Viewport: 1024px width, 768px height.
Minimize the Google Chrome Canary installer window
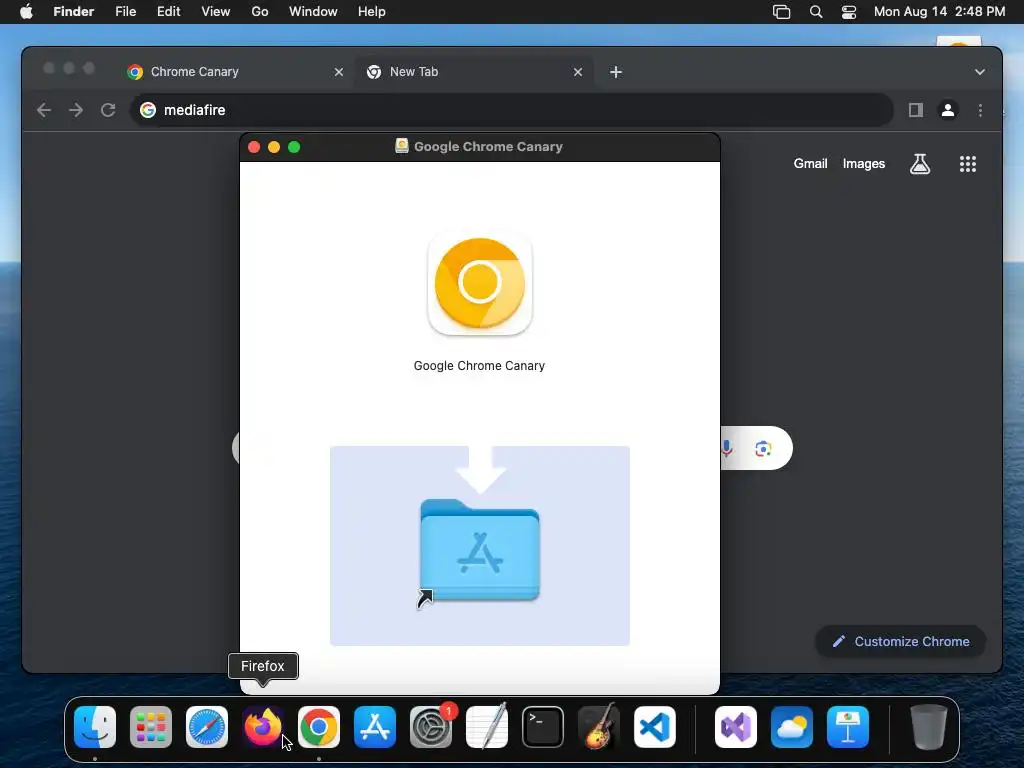tap(274, 147)
